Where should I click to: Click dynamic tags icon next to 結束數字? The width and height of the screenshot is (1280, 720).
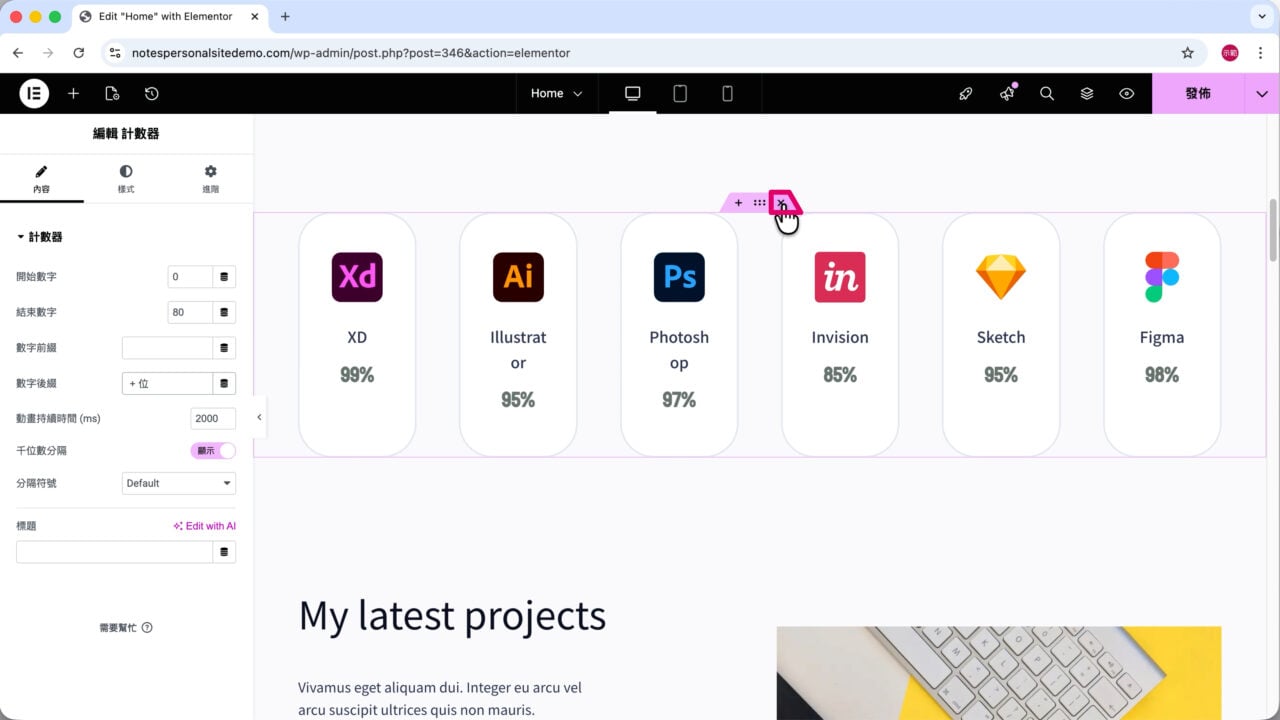(224, 312)
